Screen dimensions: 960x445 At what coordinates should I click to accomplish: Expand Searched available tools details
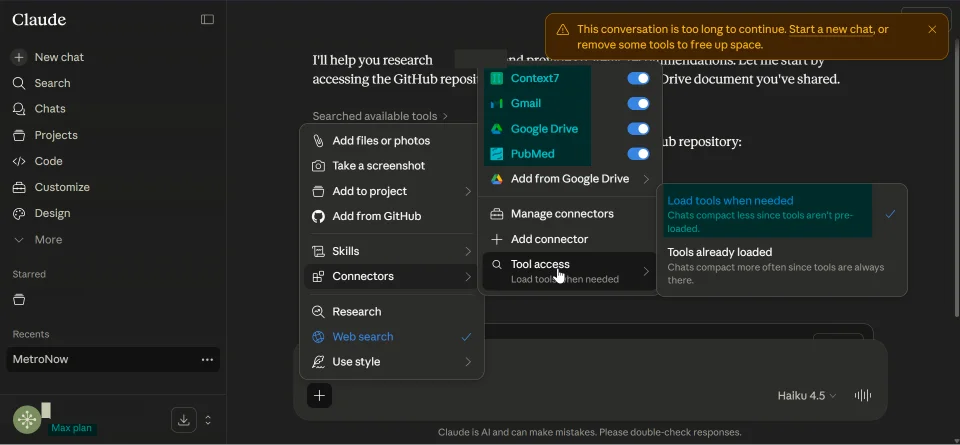click(x=380, y=116)
